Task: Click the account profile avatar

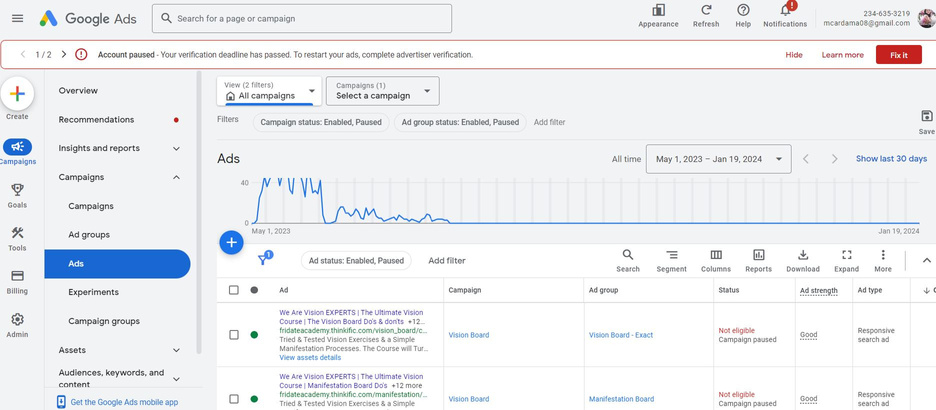Action: [926, 19]
